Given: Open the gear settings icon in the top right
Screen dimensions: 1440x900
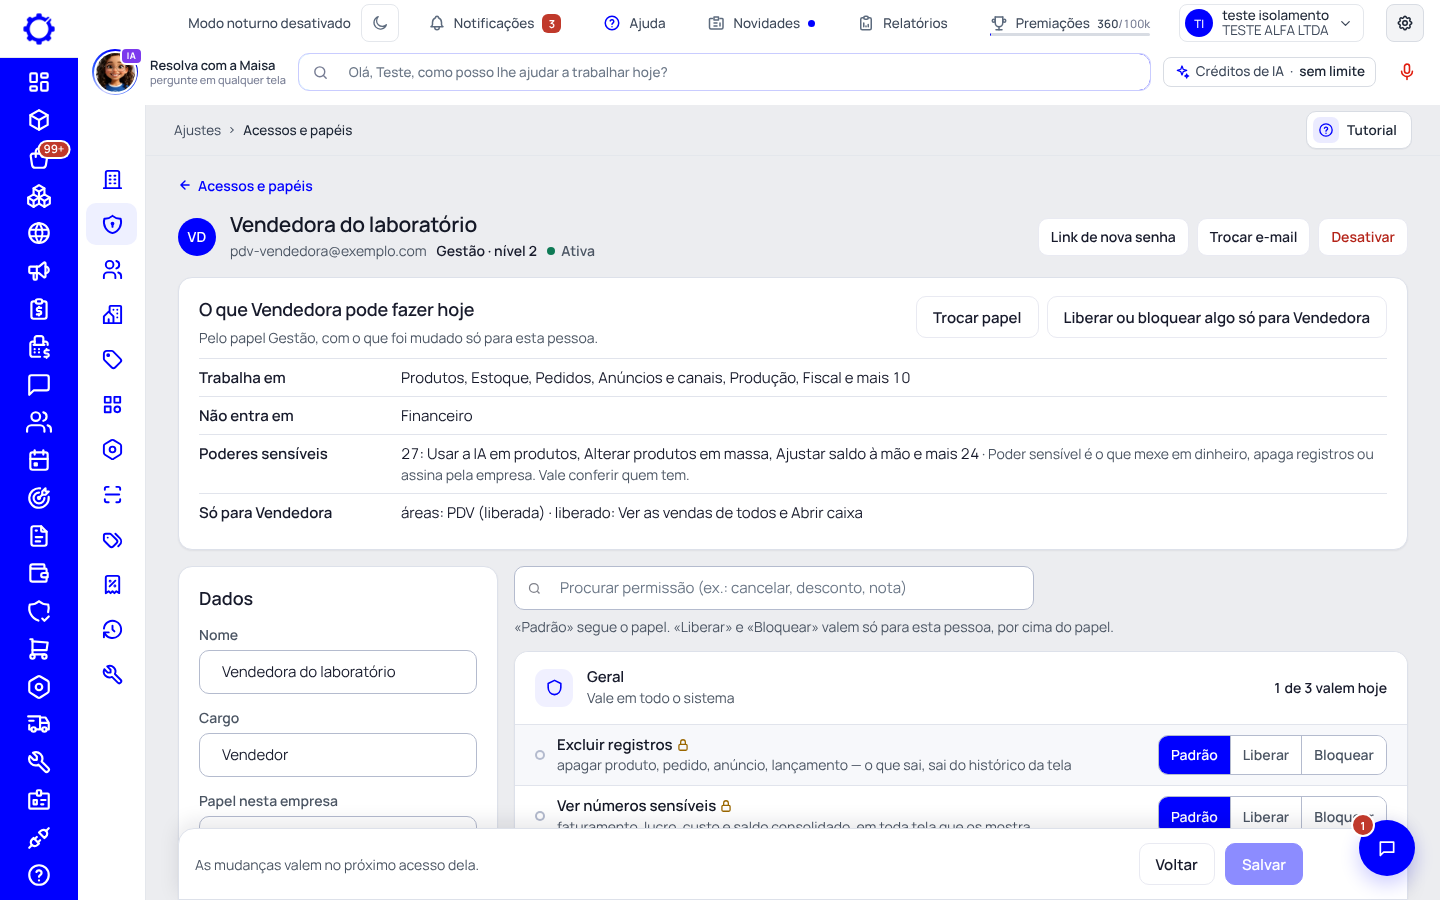Looking at the screenshot, I should tap(1405, 23).
